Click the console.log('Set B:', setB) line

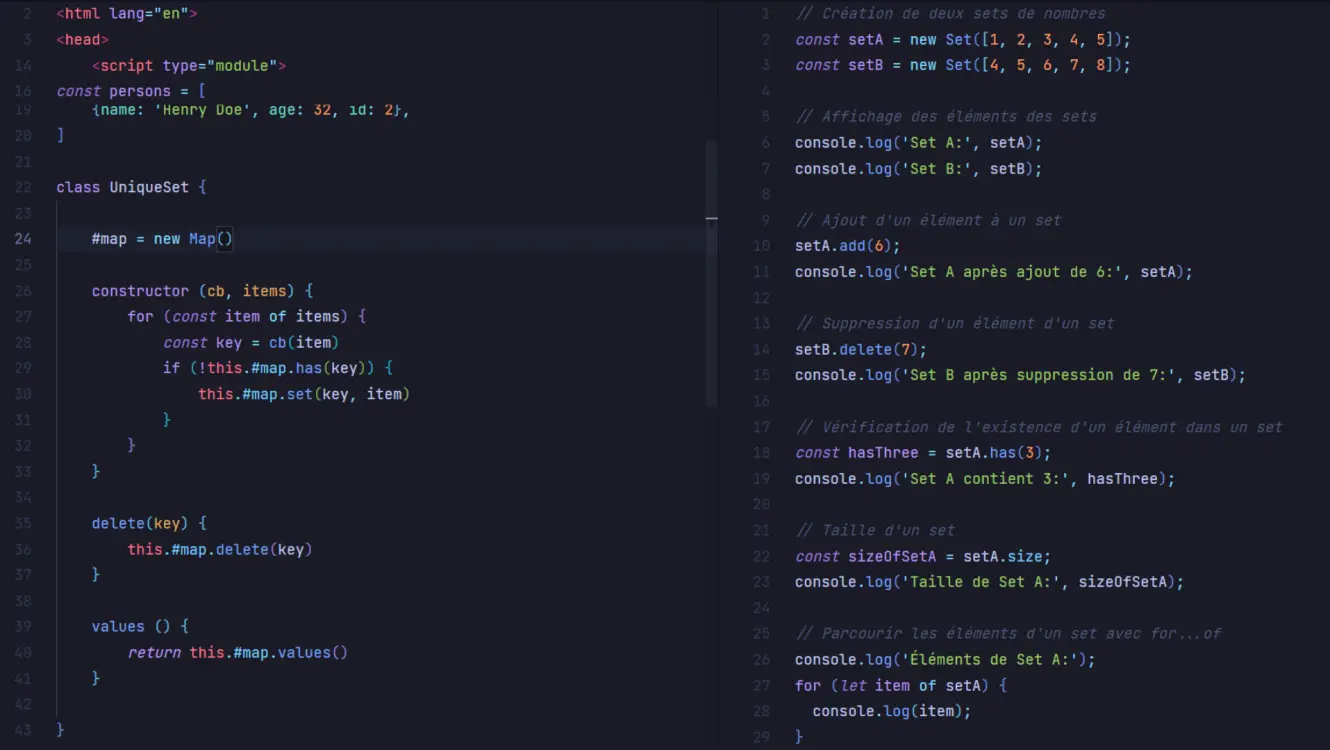pyautogui.click(x=919, y=169)
